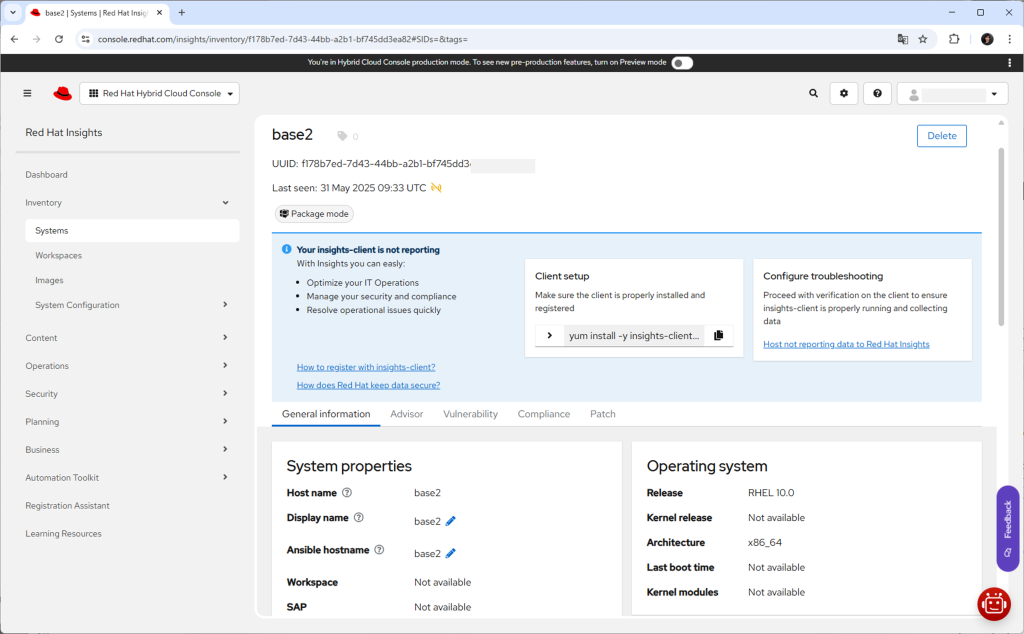Copy the yum install command

[x=718, y=335]
